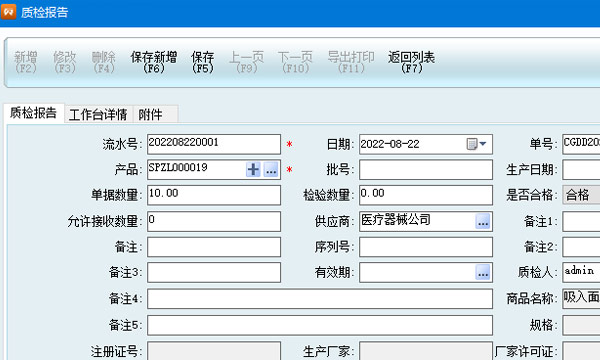
Task: Click the 序列号 input field
Action: tap(426, 247)
